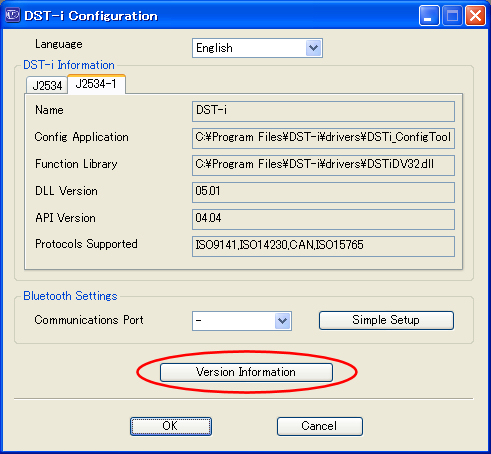Screen dimensions: 491x454
Task: Click the Protocols Supported field
Action: point(323,246)
